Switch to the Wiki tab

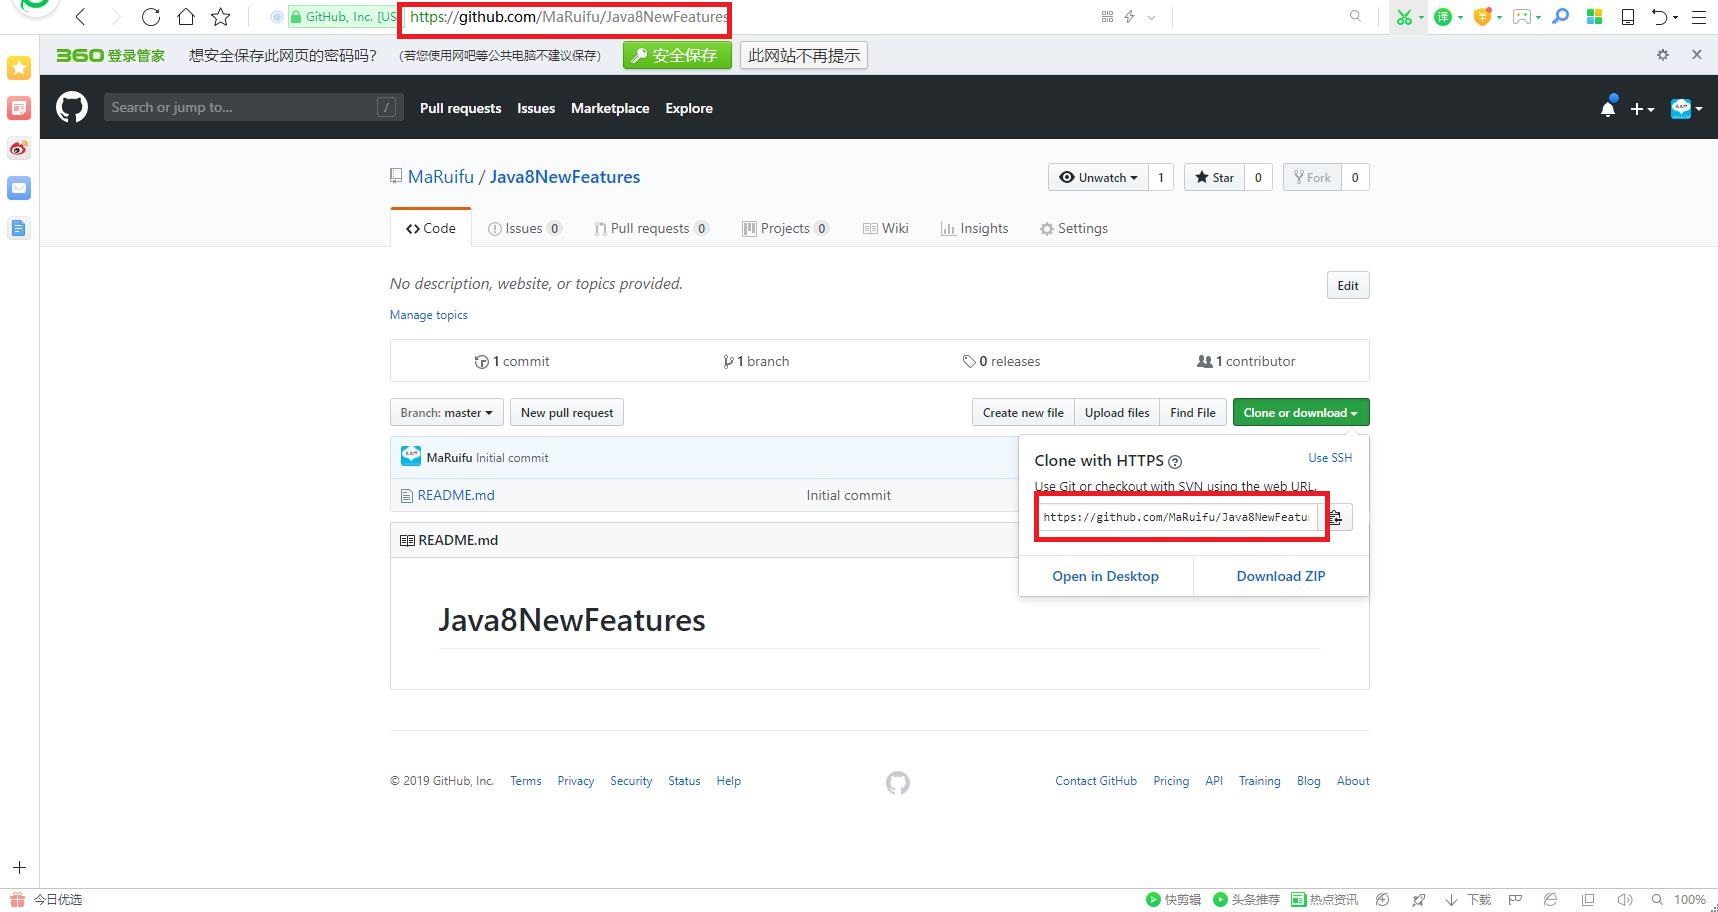886,228
